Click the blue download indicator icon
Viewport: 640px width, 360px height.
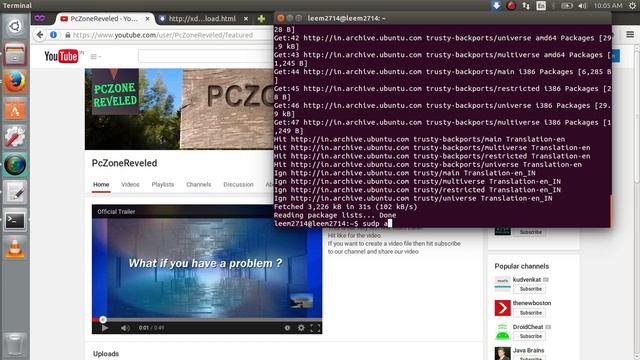click(x=496, y=6)
